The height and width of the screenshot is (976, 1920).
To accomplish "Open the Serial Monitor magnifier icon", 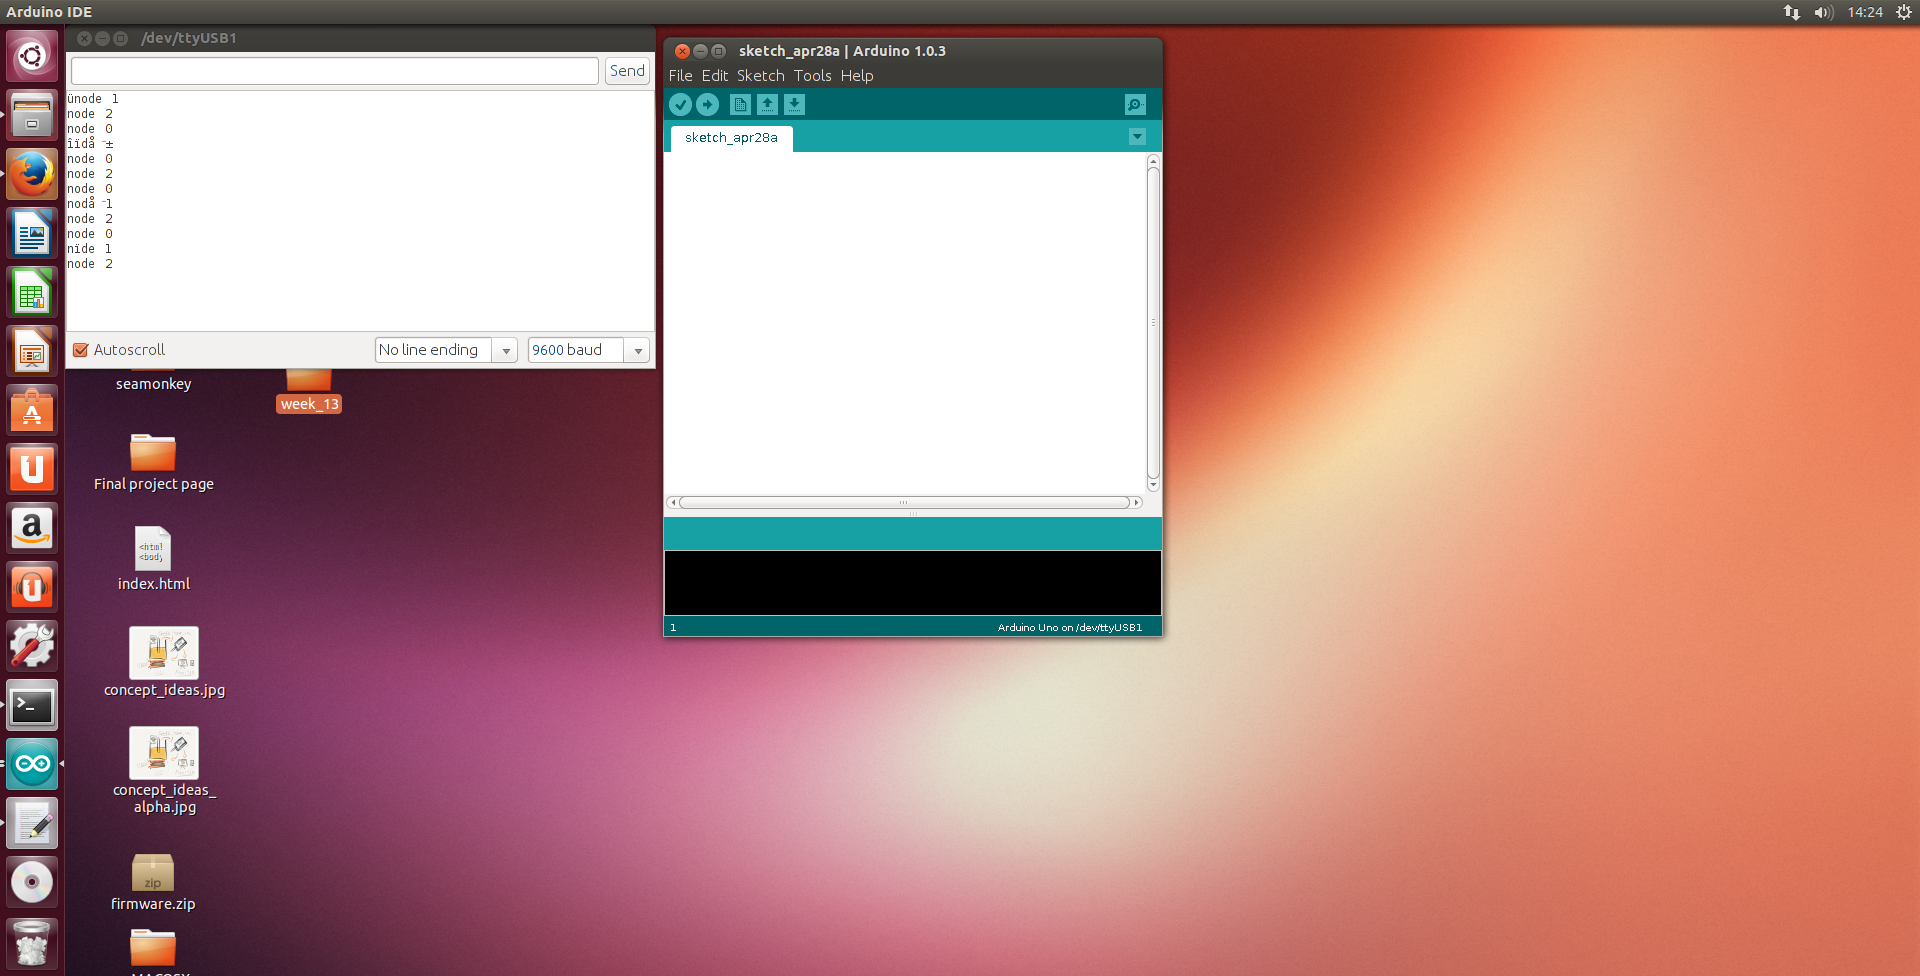I will [x=1135, y=105].
